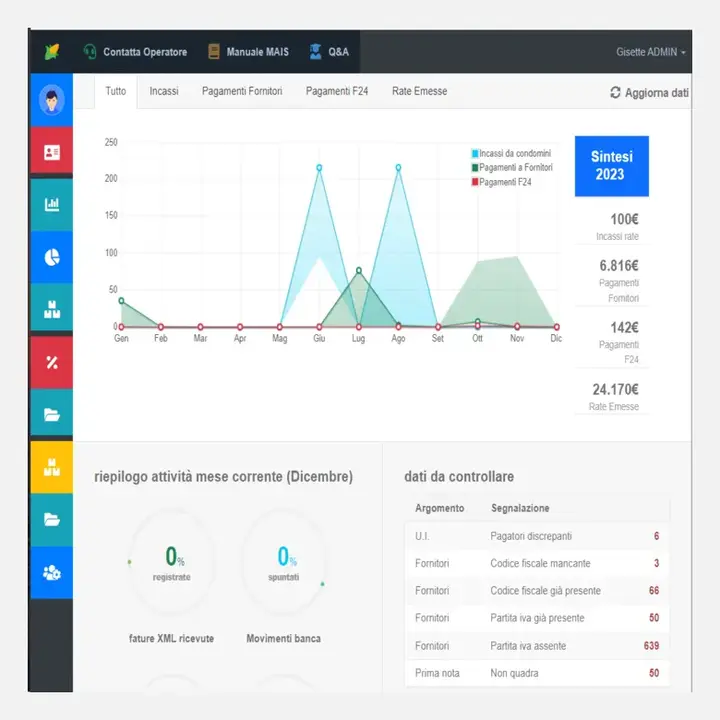Open the bar chart sidebar icon

pos(51,204)
